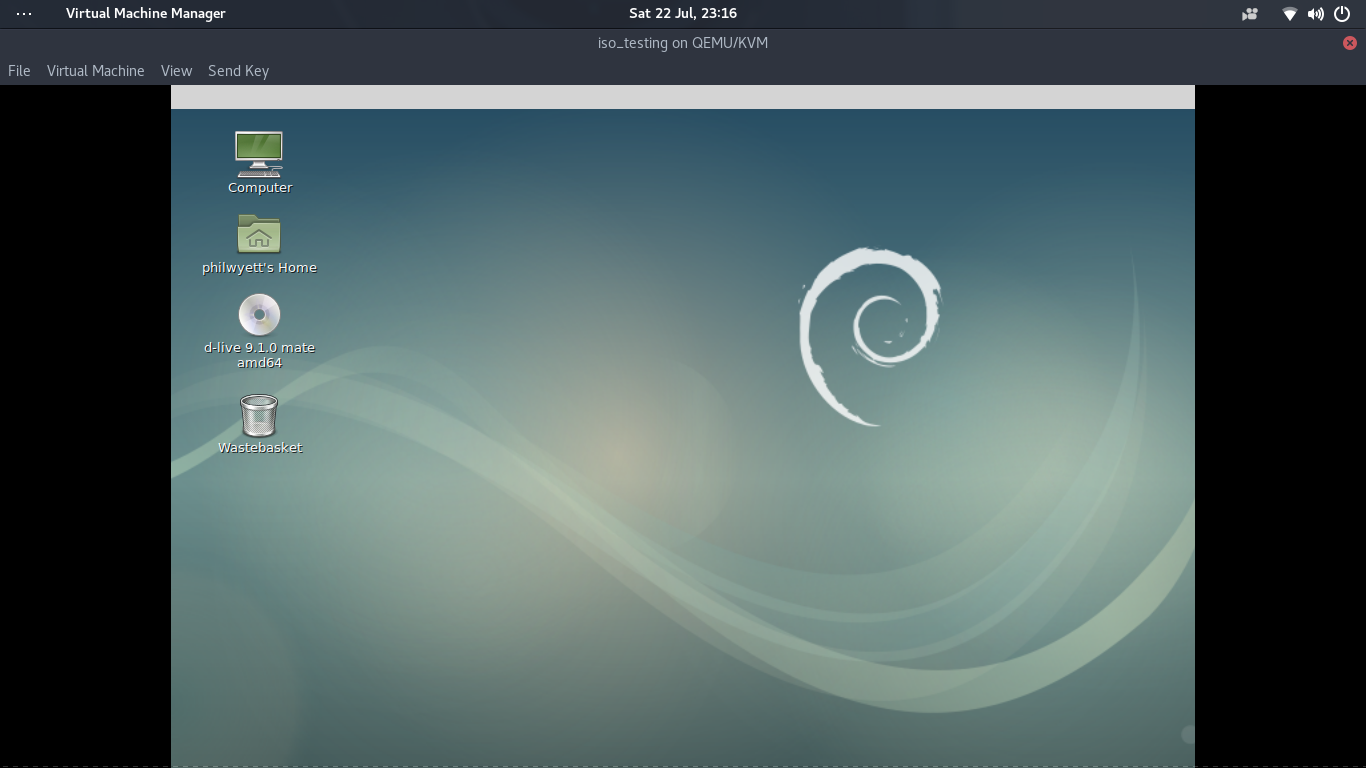1366x768 pixels.
Task: Open the Send Key menu
Action: 238,71
